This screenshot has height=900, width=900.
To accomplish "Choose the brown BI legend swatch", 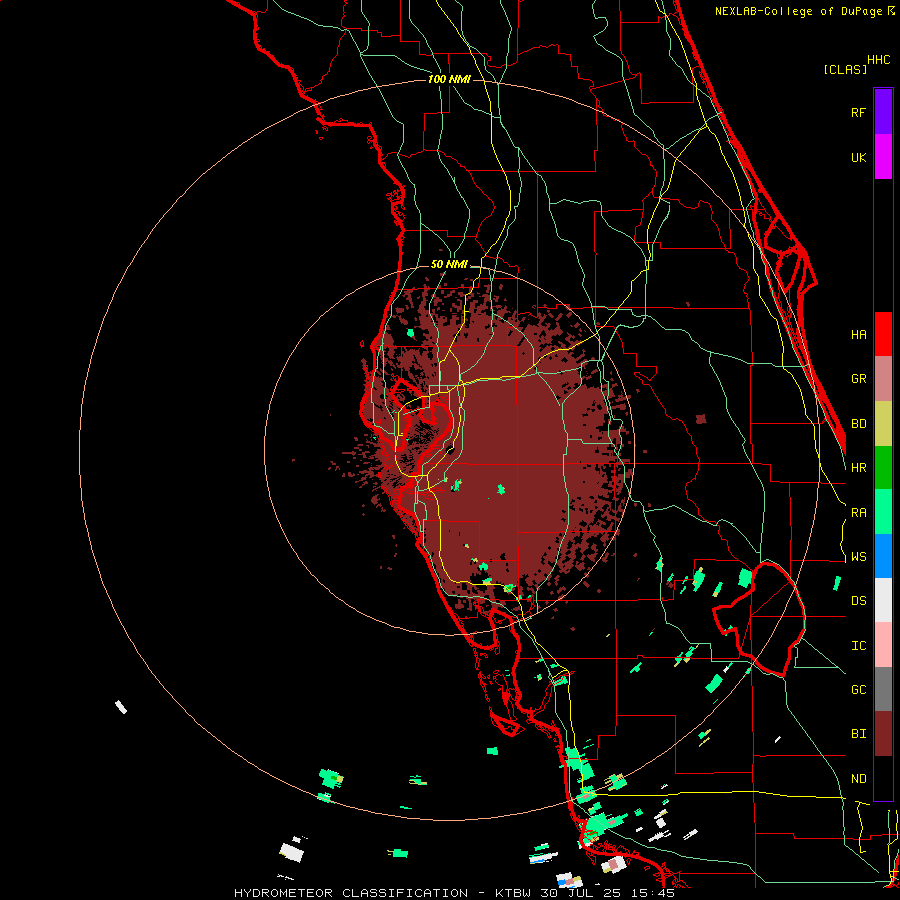I will point(883,734).
